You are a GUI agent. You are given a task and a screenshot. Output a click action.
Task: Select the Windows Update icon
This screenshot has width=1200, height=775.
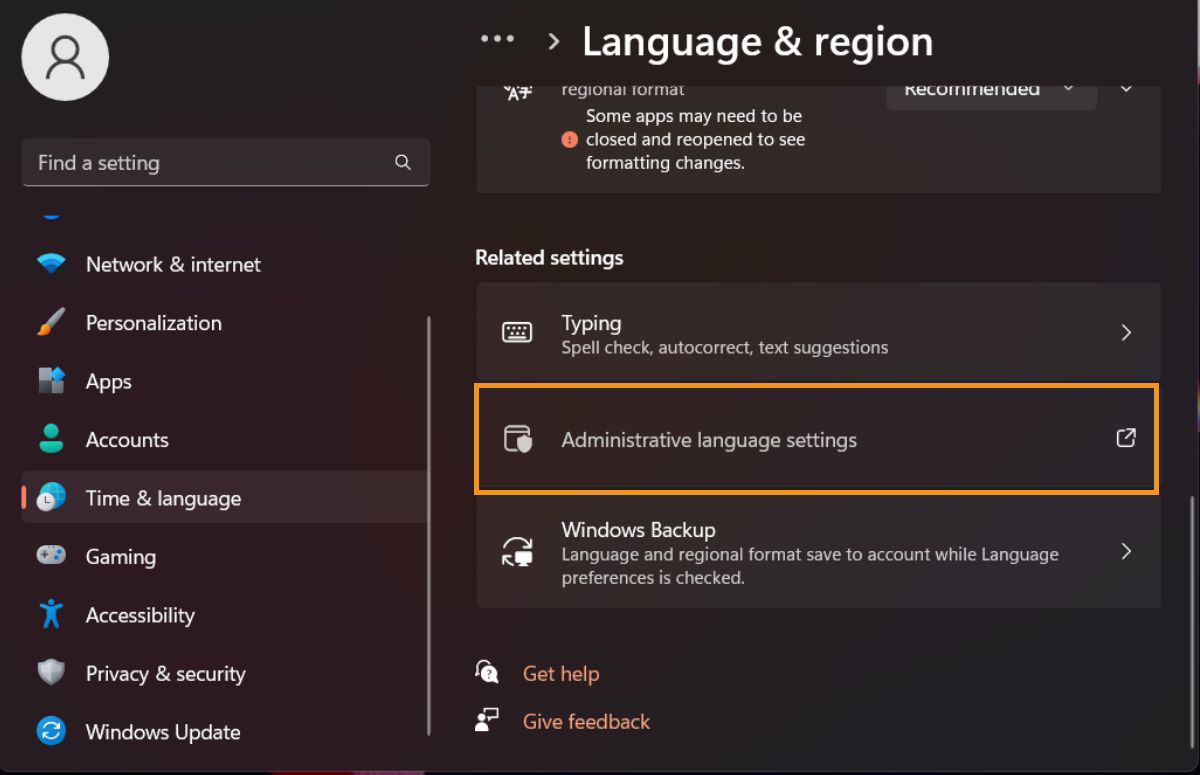50,731
